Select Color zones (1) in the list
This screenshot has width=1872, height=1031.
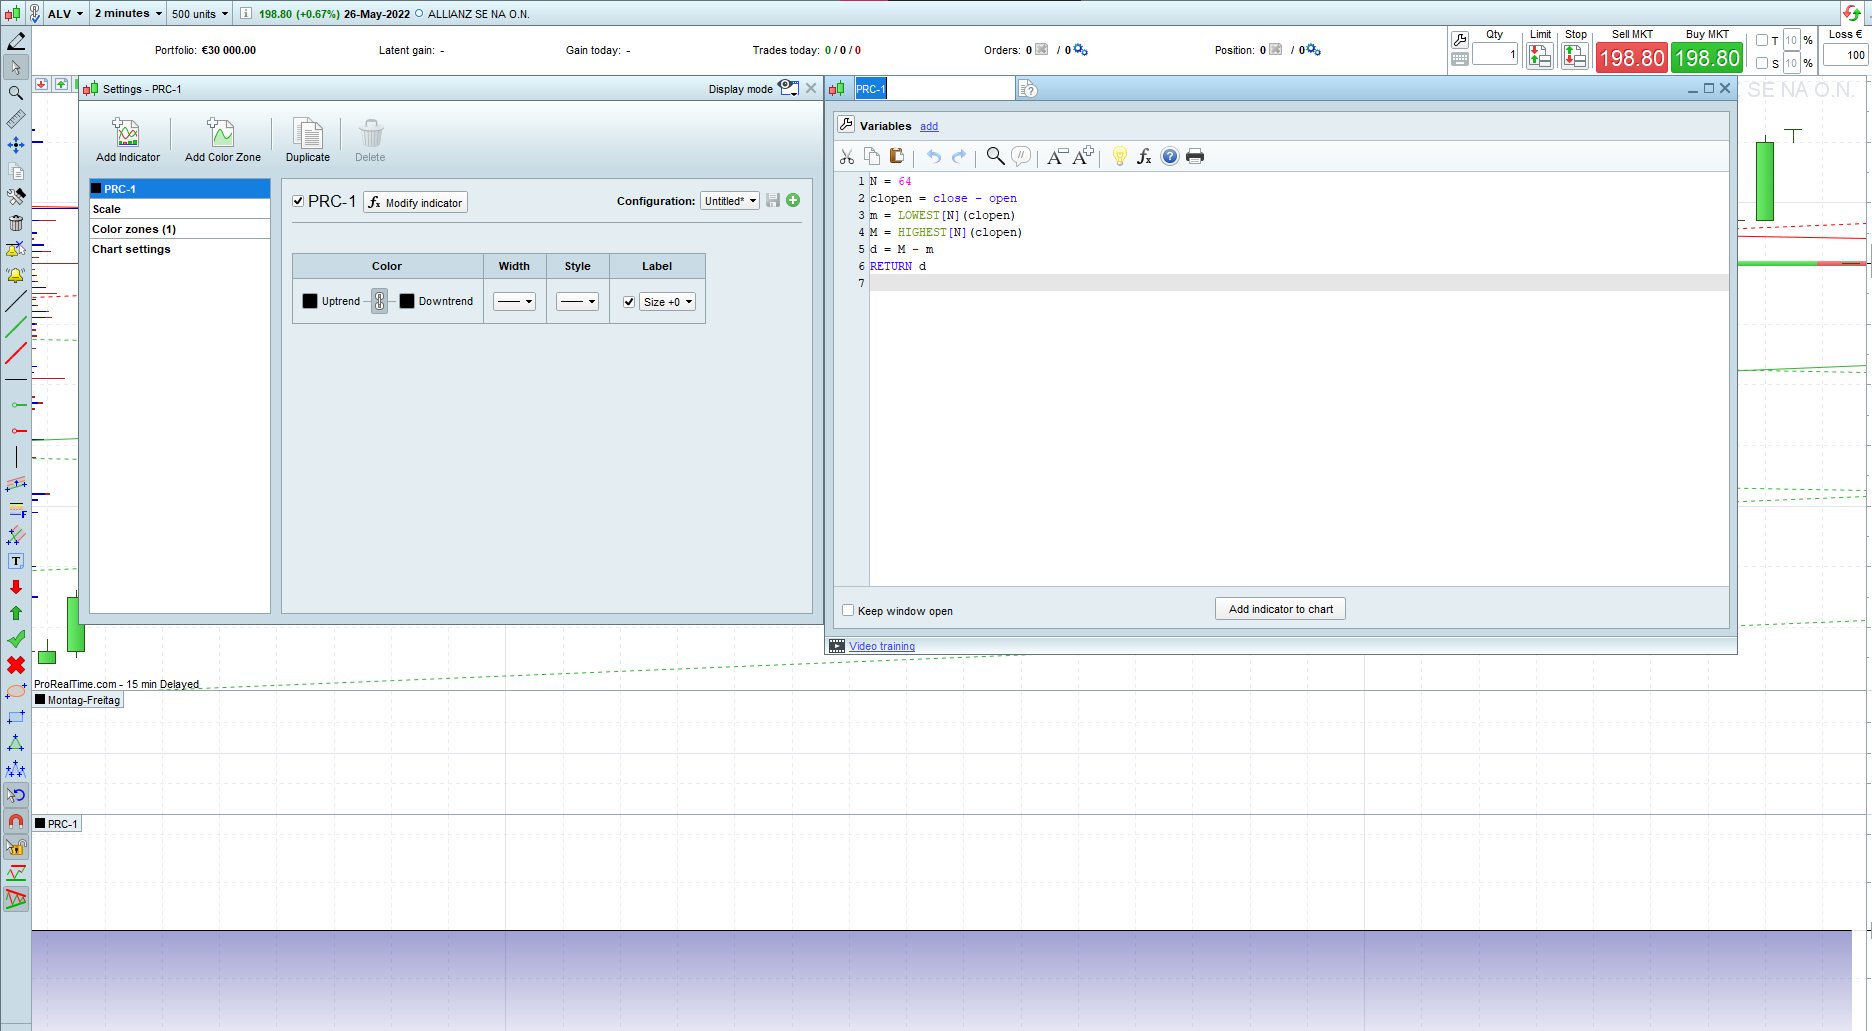pos(134,229)
